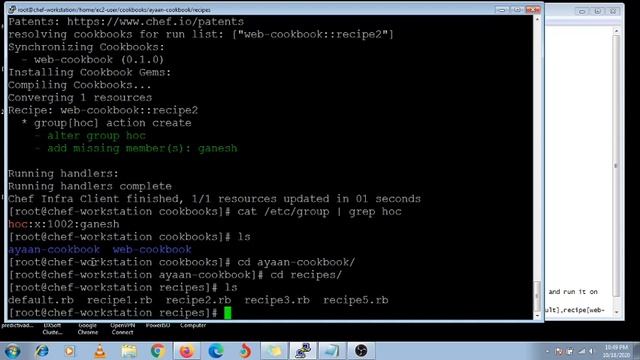This screenshot has height=360, width=640.
Task: Show hidden system tray icons
Action: (x=548, y=351)
